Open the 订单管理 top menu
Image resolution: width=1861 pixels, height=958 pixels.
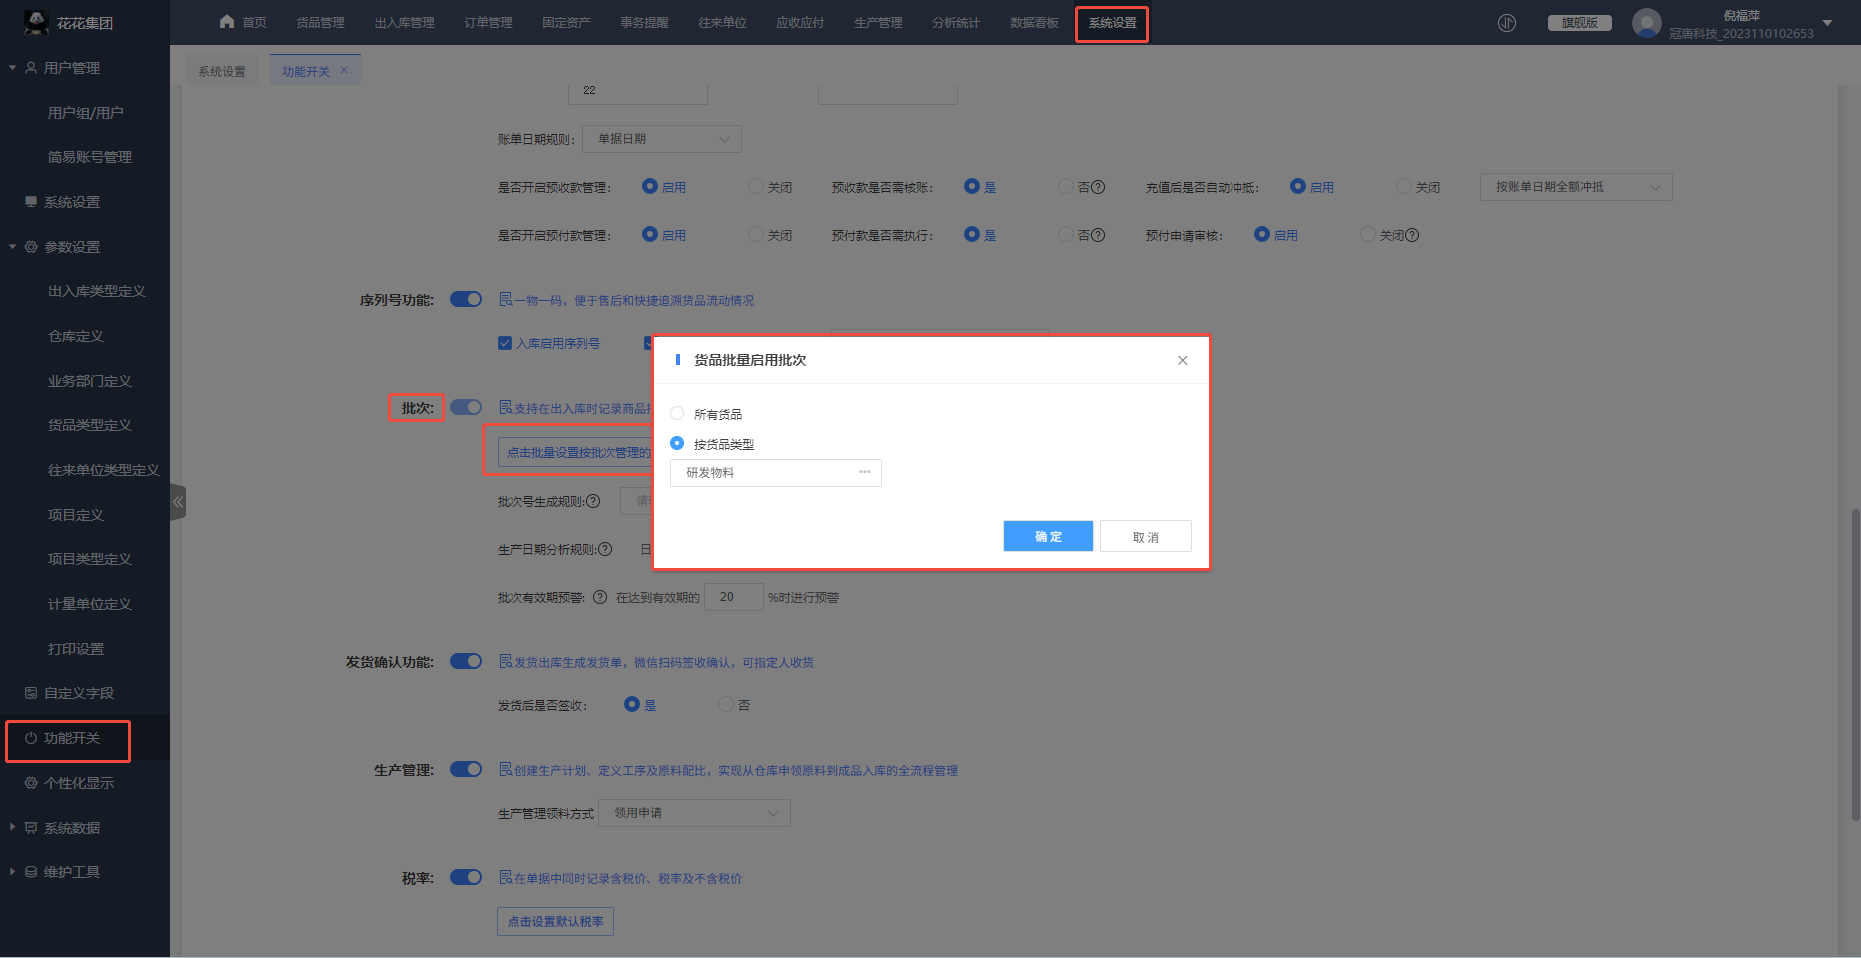click(488, 23)
